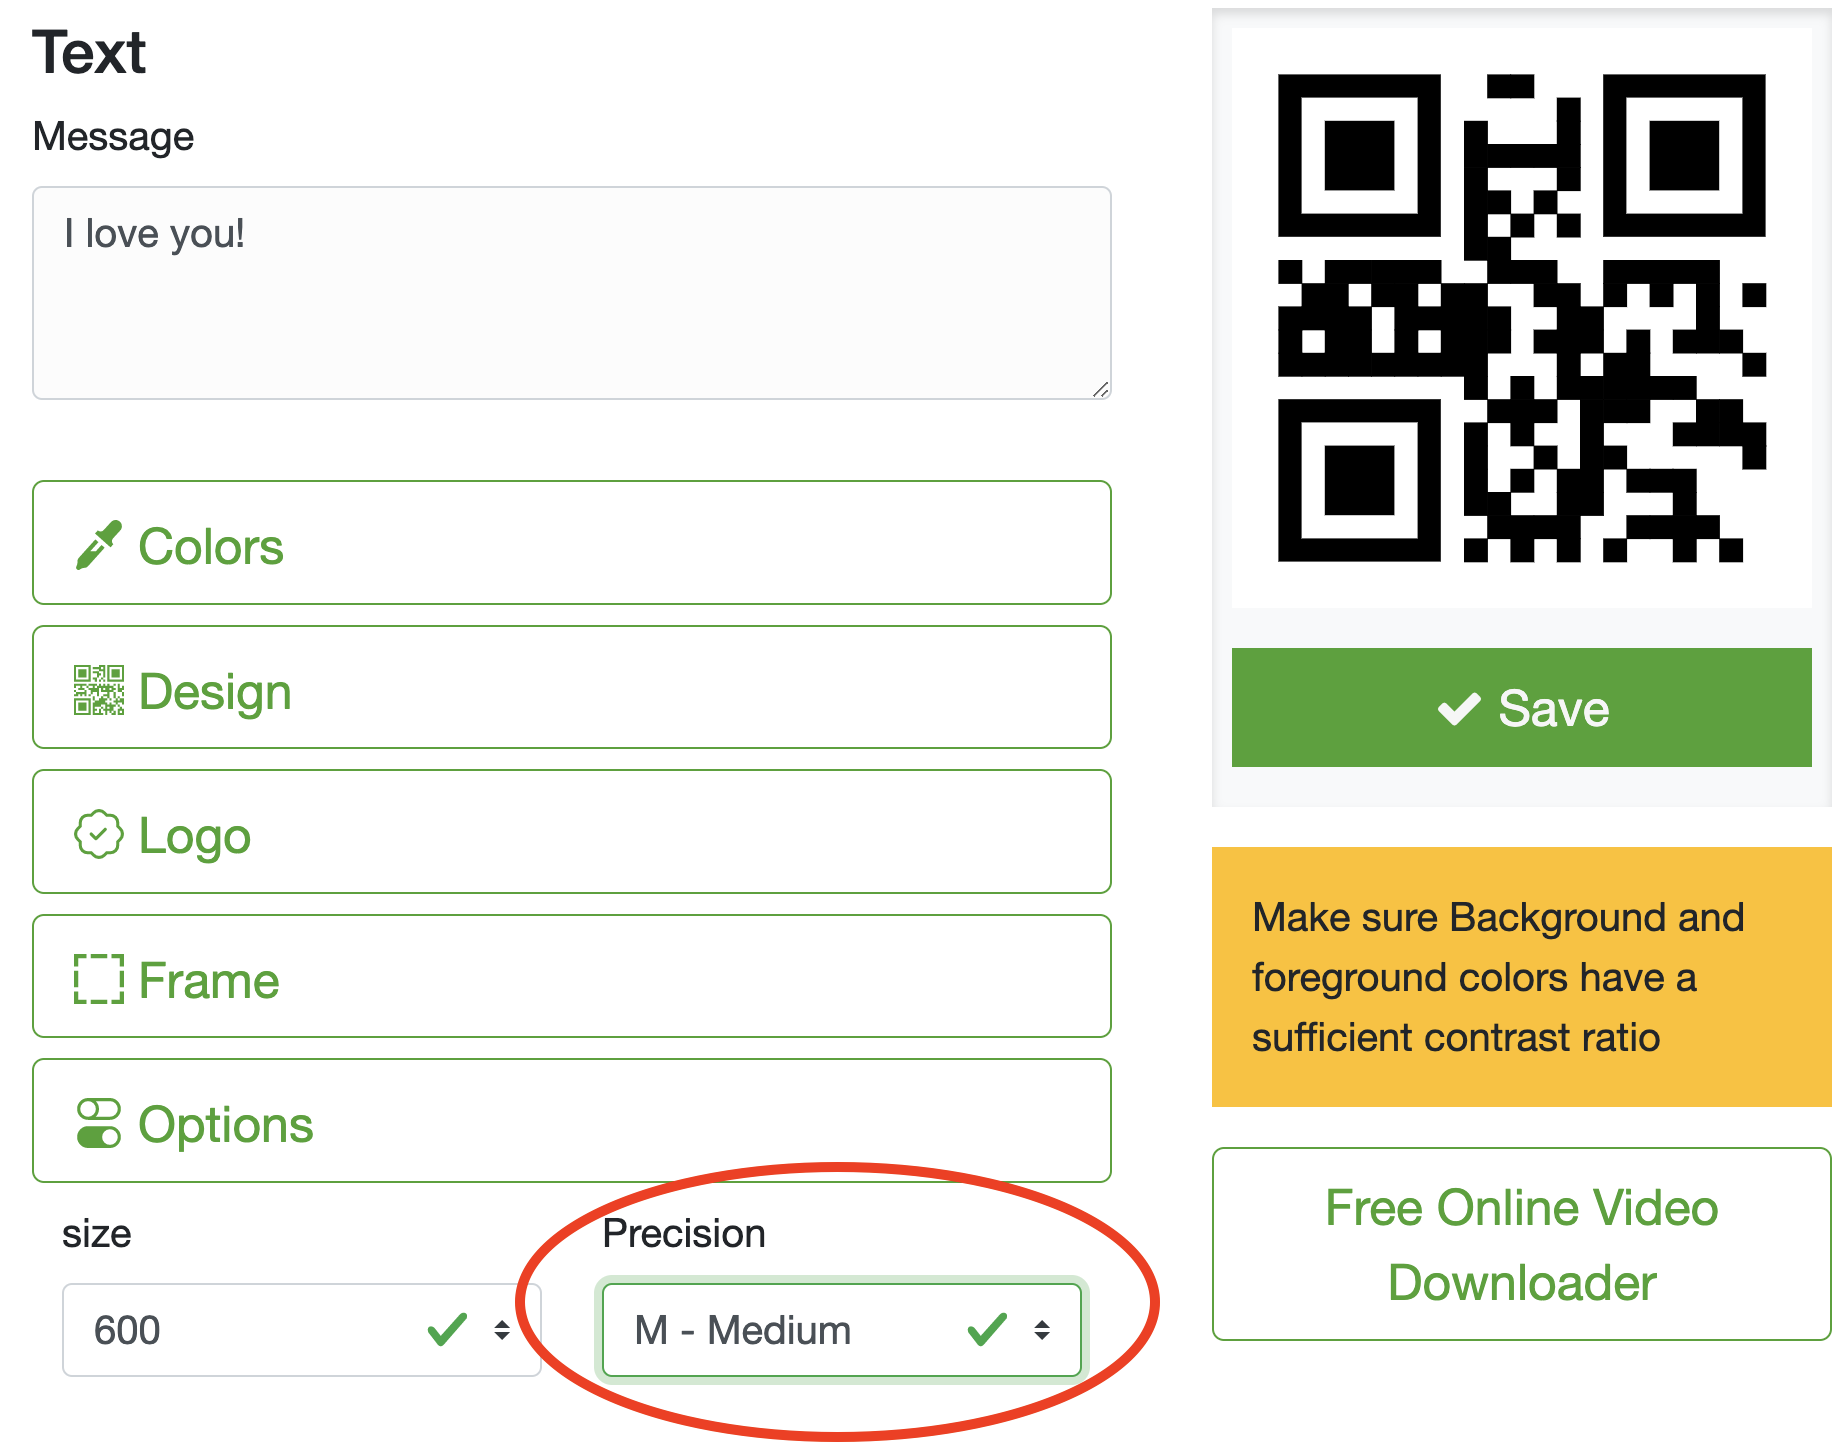
Task: Click the badge icon in Logo
Action: tap(99, 834)
